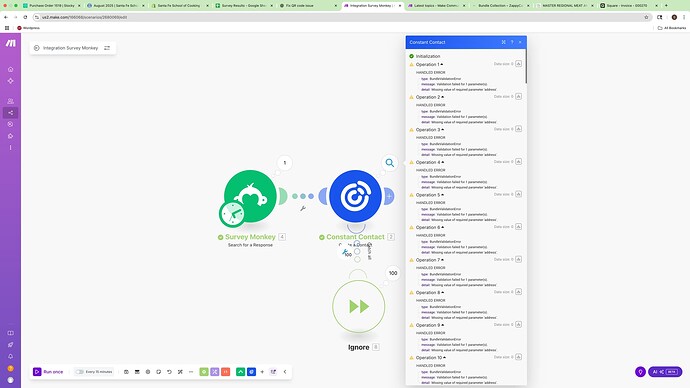Click the save scenario icon in toolbar
This screenshot has height=388, width=690.
(x=126, y=372)
